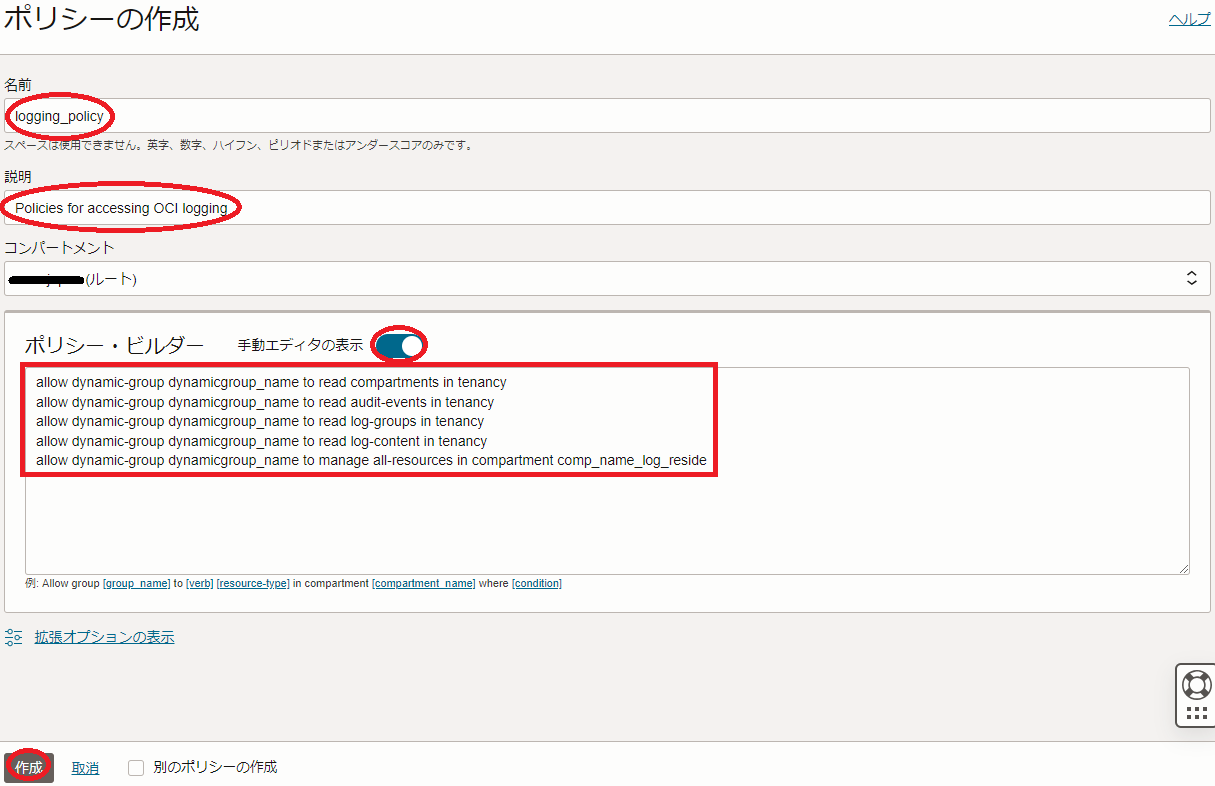Click the sliders icon beside 拡張オプションの表示

14,637
